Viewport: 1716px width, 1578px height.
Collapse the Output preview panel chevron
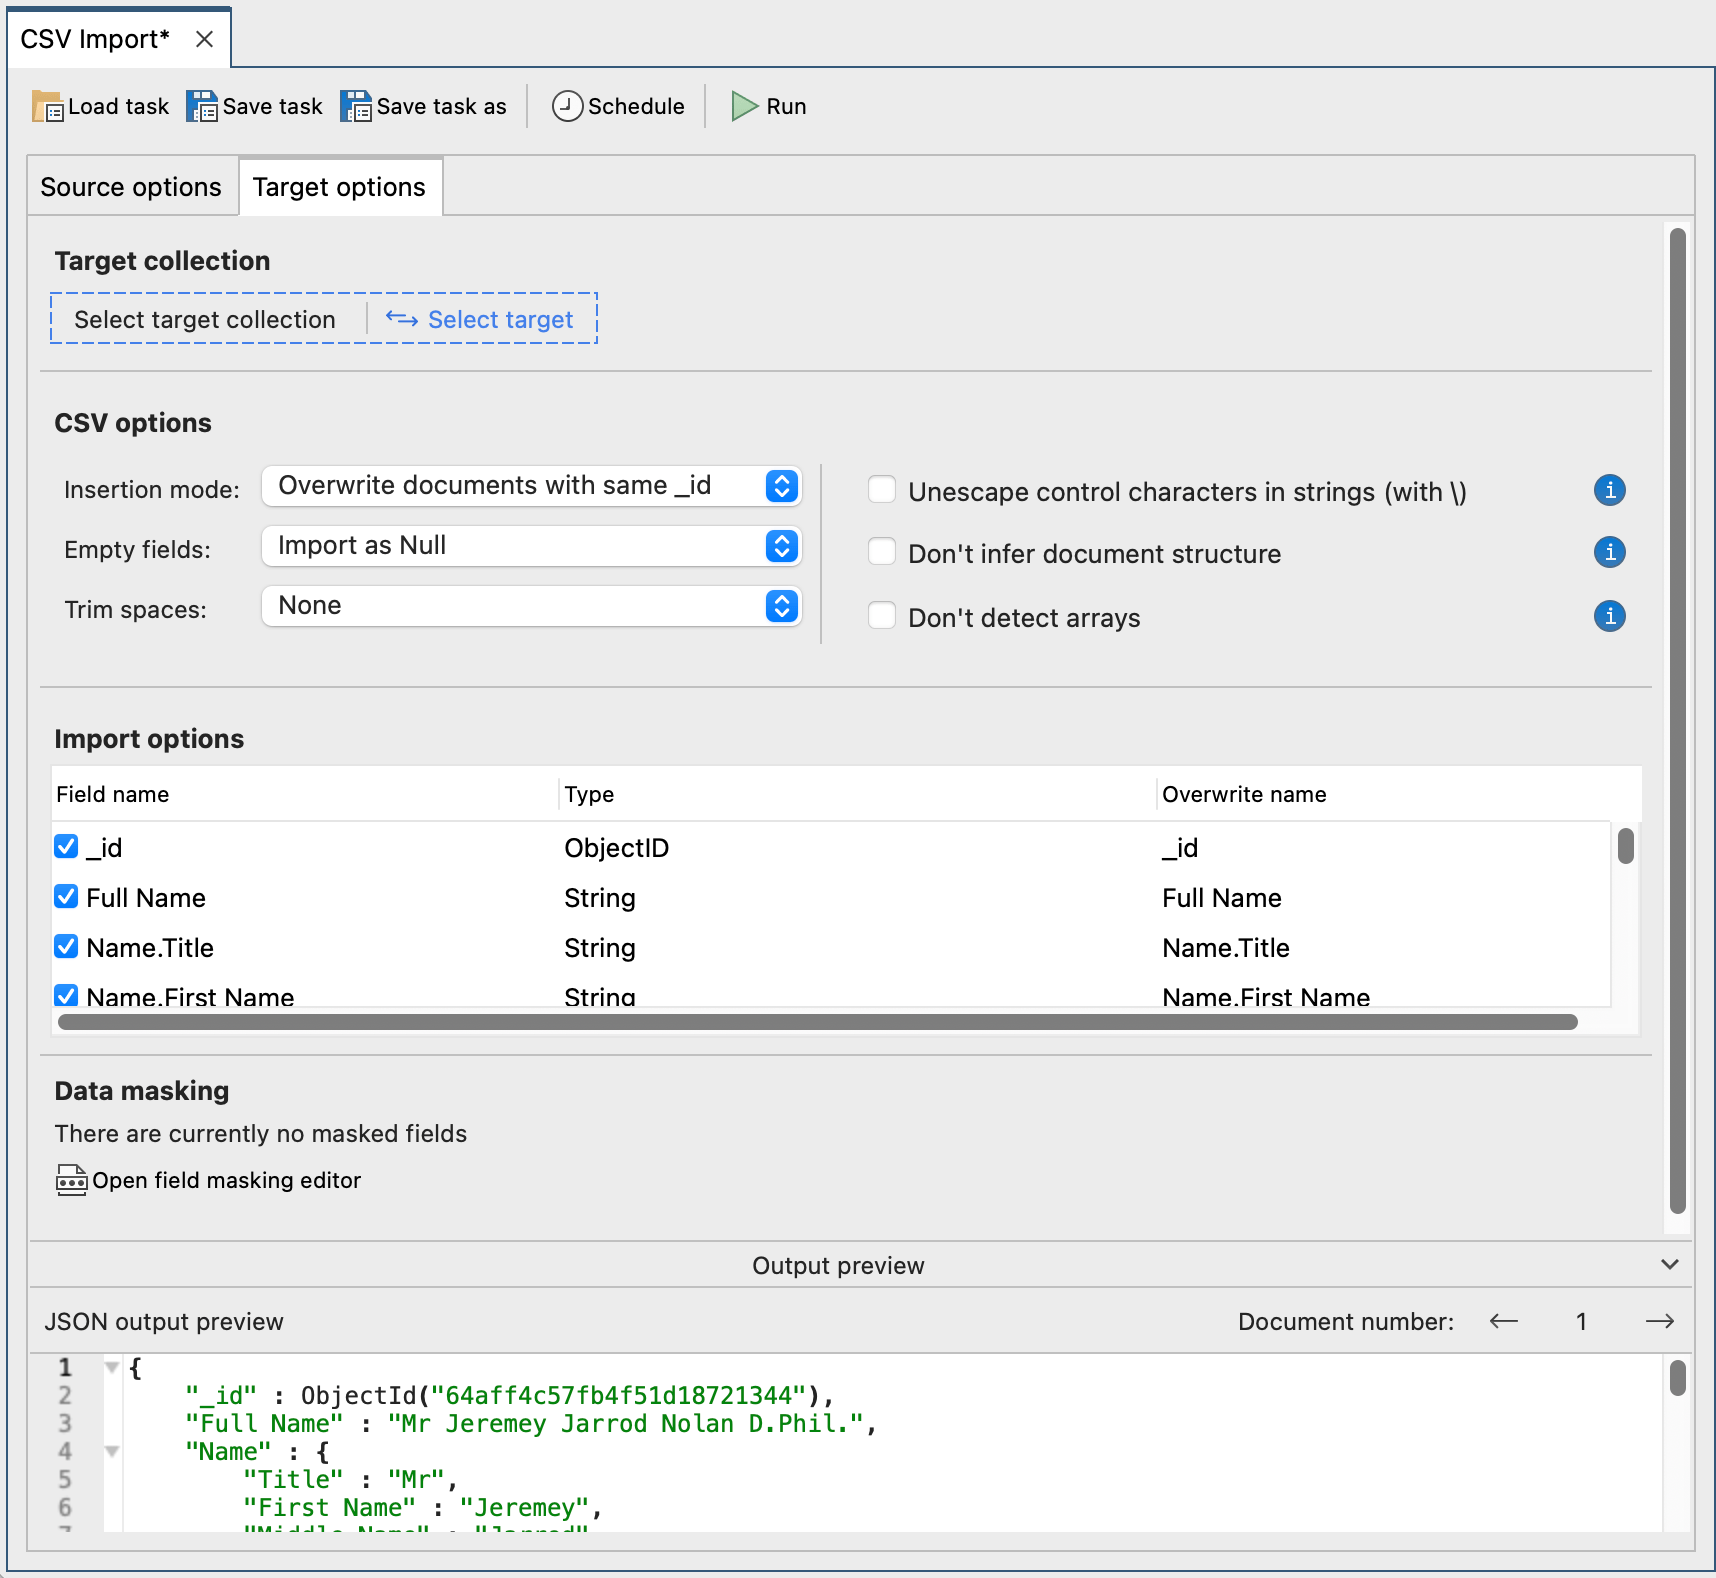(1669, 1265)
